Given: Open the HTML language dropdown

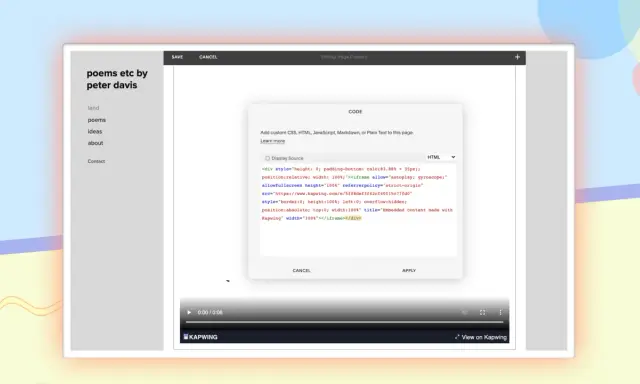Looking at the screenshot, I should tap(441, 157).
